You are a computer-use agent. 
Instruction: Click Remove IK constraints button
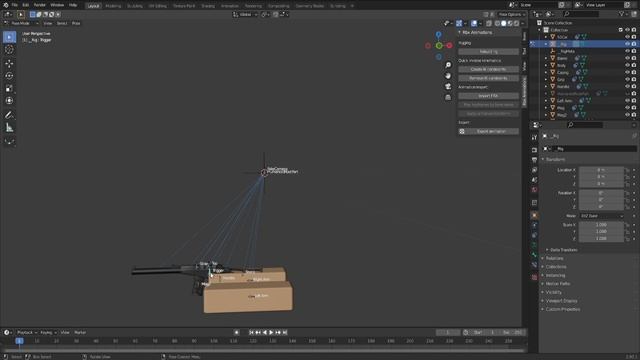pyautogui.click(x=488, y=78)
